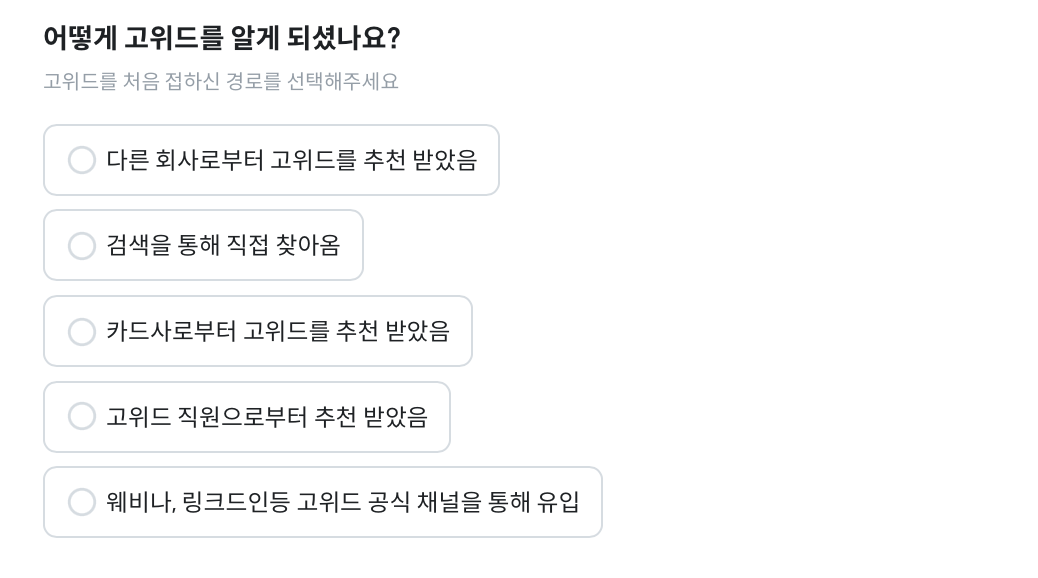Choose the '카드사로부터 고위드를 추천 받았음' radio button
The height and width of the screenshot is (578, 1038).
(82, 332)
